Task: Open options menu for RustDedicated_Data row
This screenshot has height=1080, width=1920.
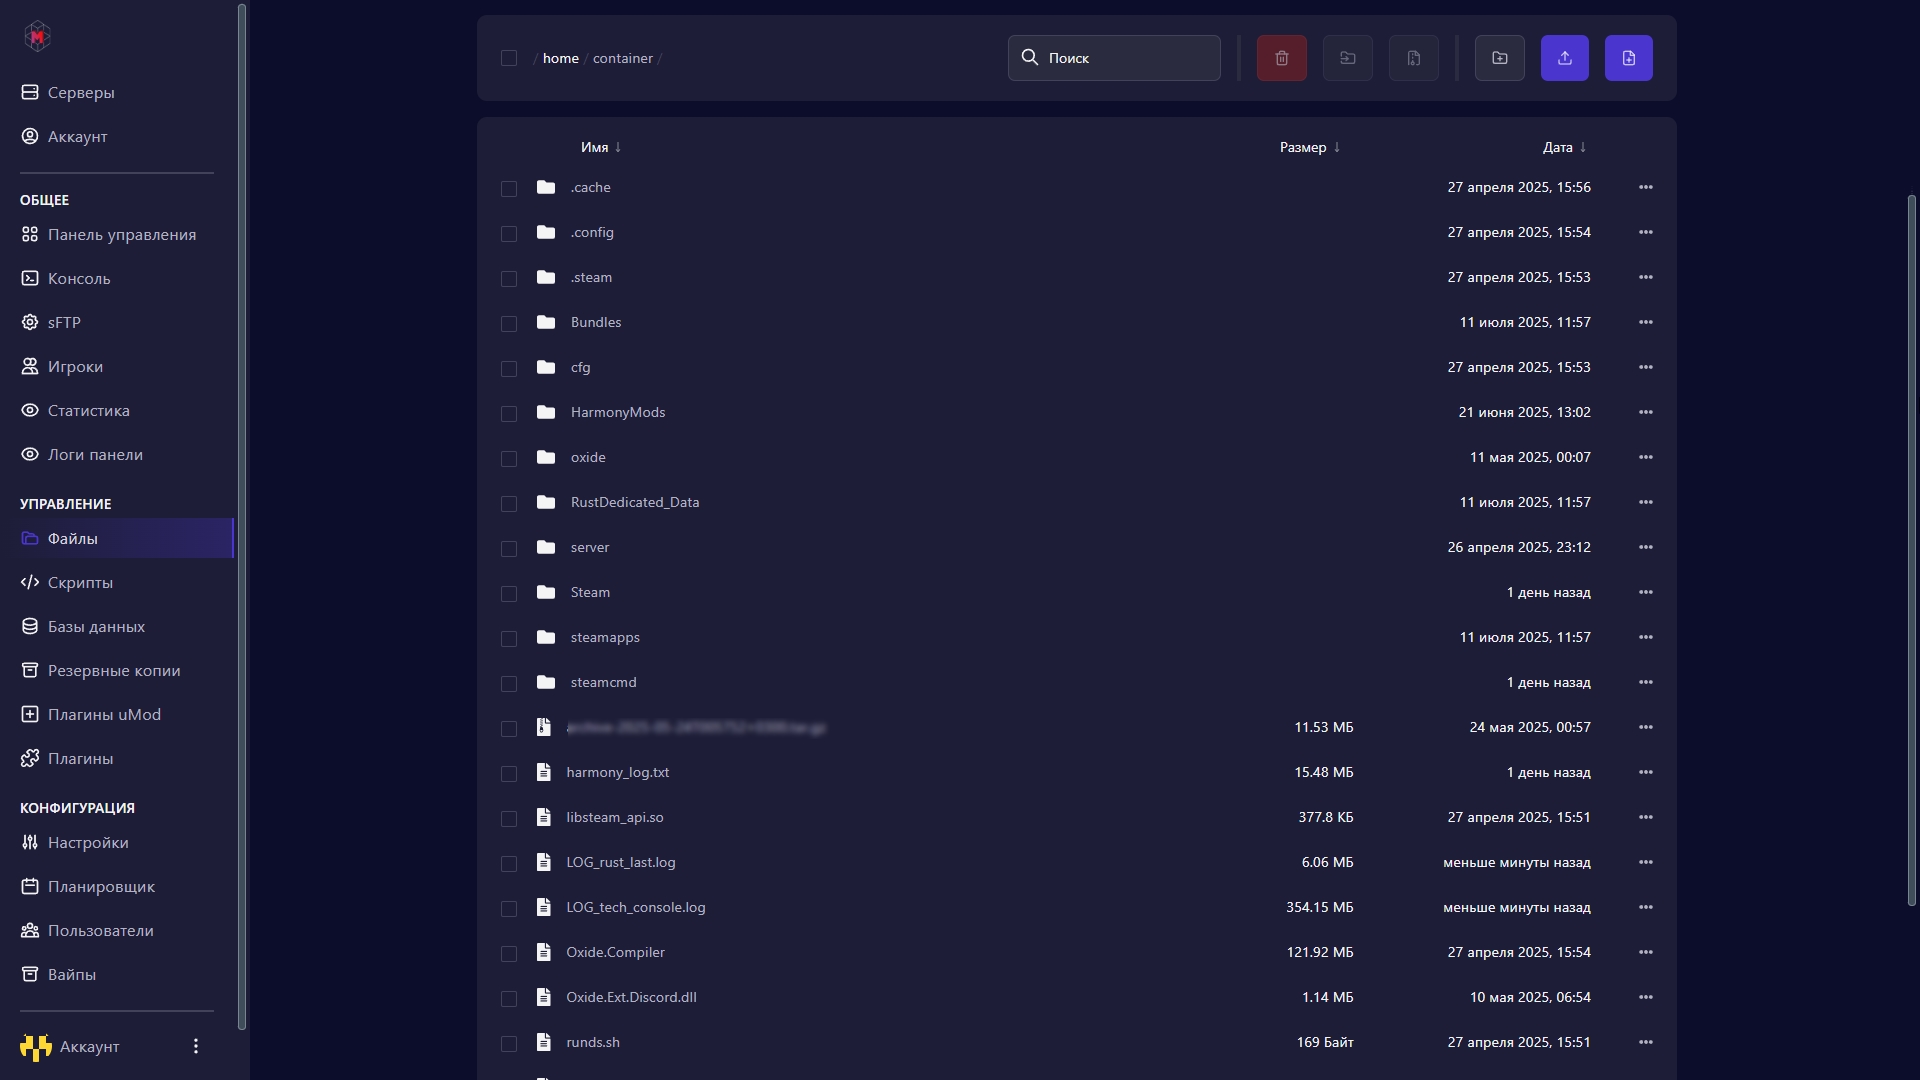Action: point(1645,502)
